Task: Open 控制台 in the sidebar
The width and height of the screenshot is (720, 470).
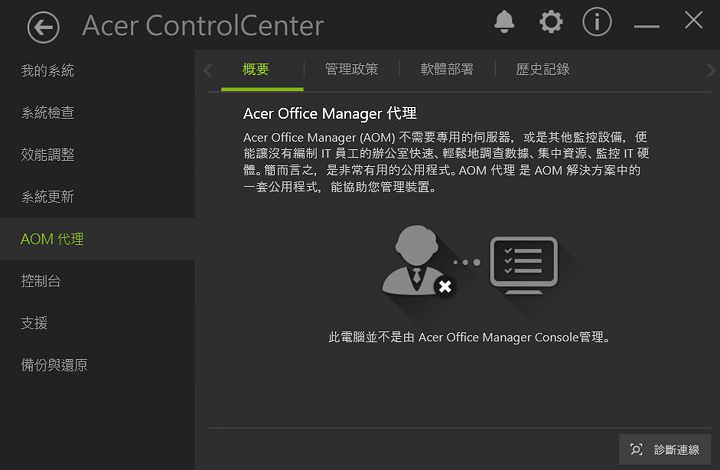Action: point(41,281)
